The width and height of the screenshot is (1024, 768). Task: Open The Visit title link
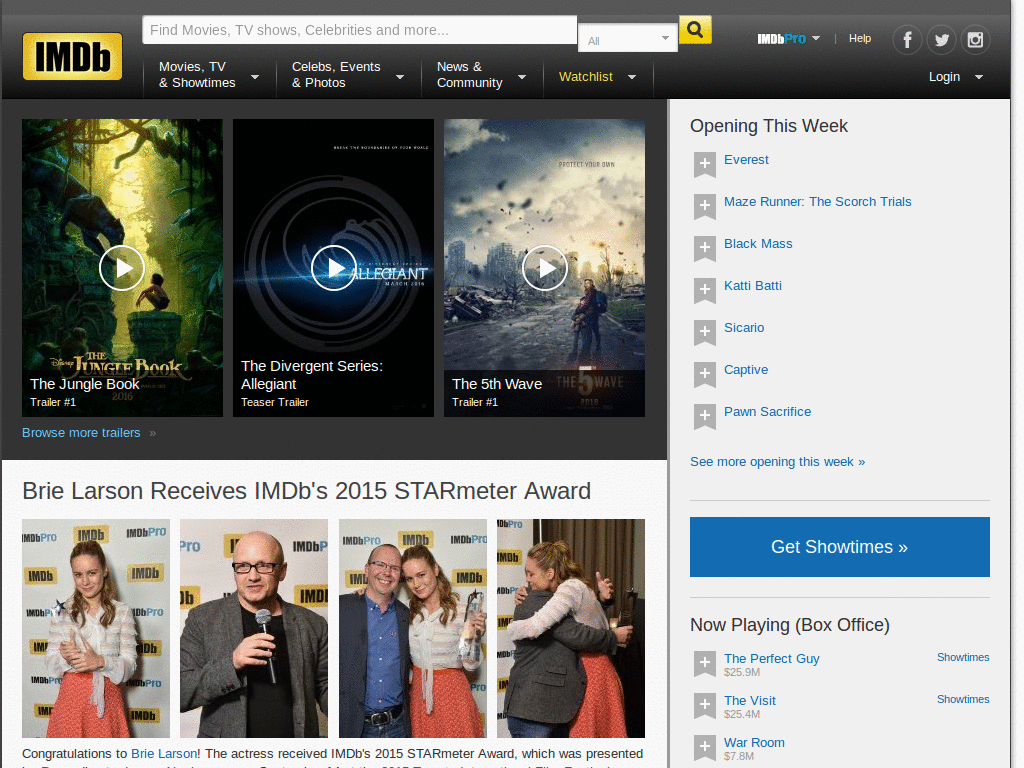click(x=750, y=701)
